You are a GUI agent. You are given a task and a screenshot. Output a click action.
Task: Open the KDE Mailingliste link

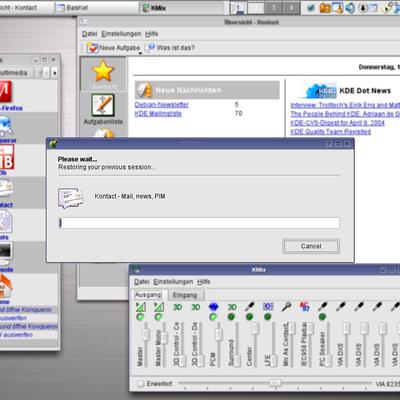(158, 114)
